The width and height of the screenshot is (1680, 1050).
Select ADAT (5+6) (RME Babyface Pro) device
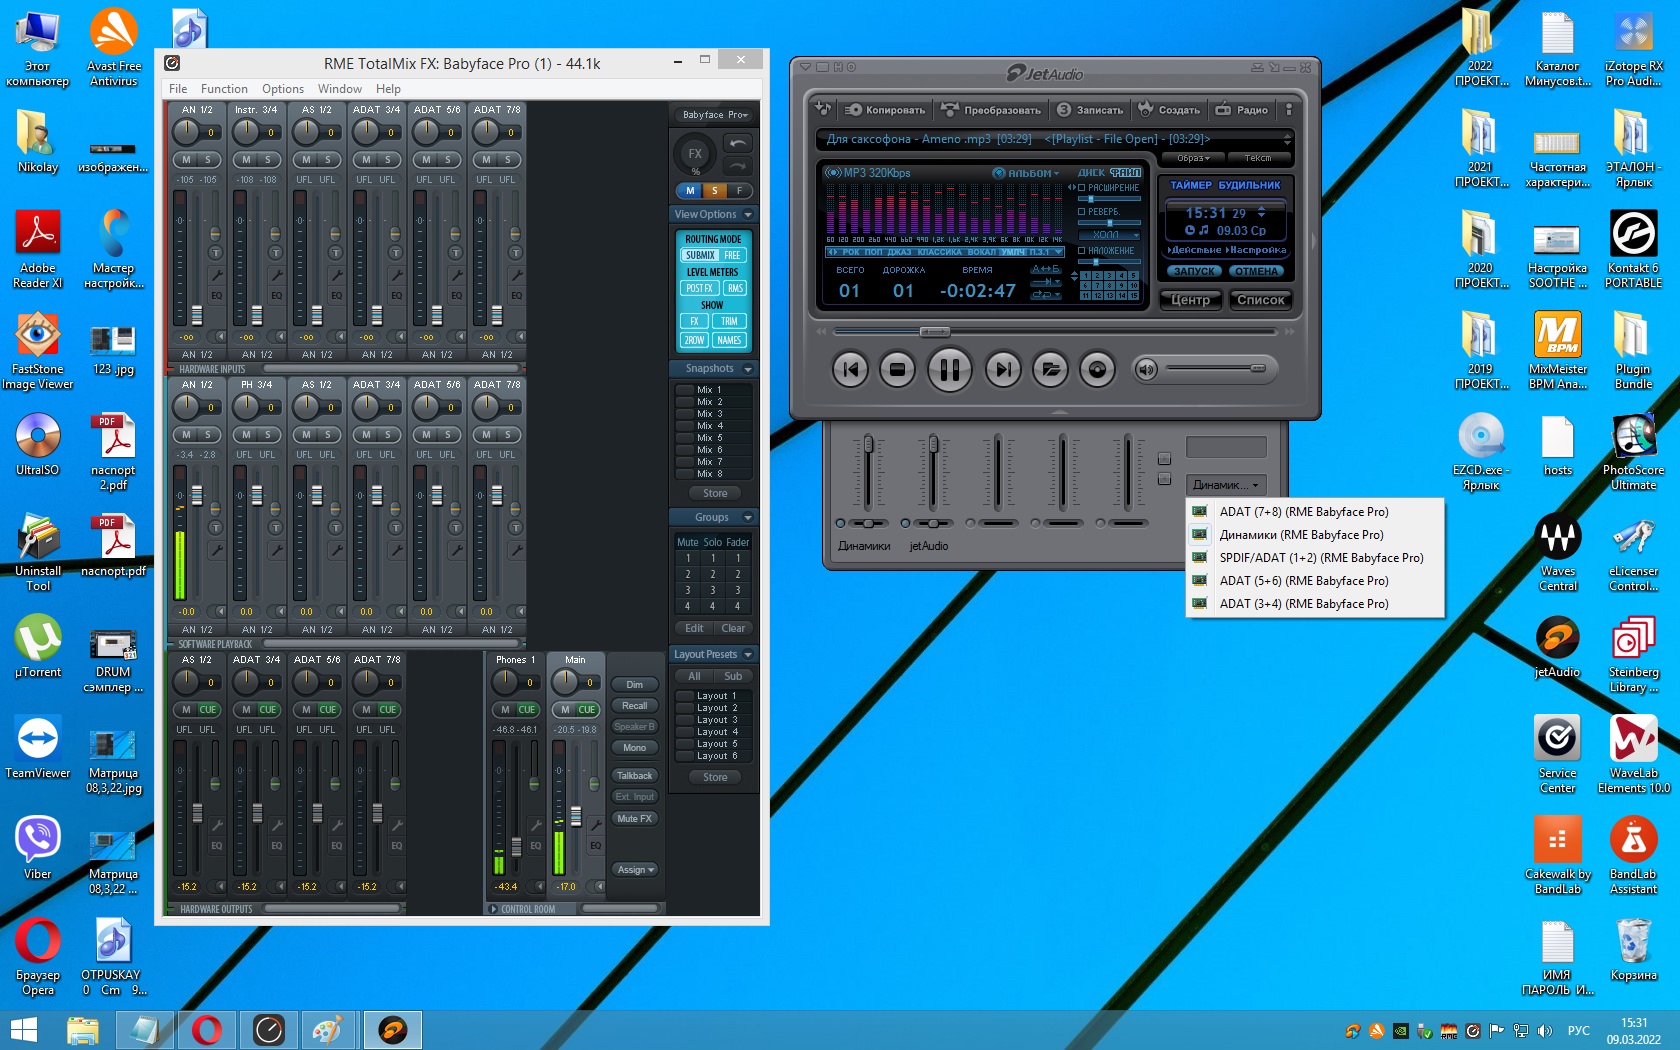click(x=1303, y=581)
